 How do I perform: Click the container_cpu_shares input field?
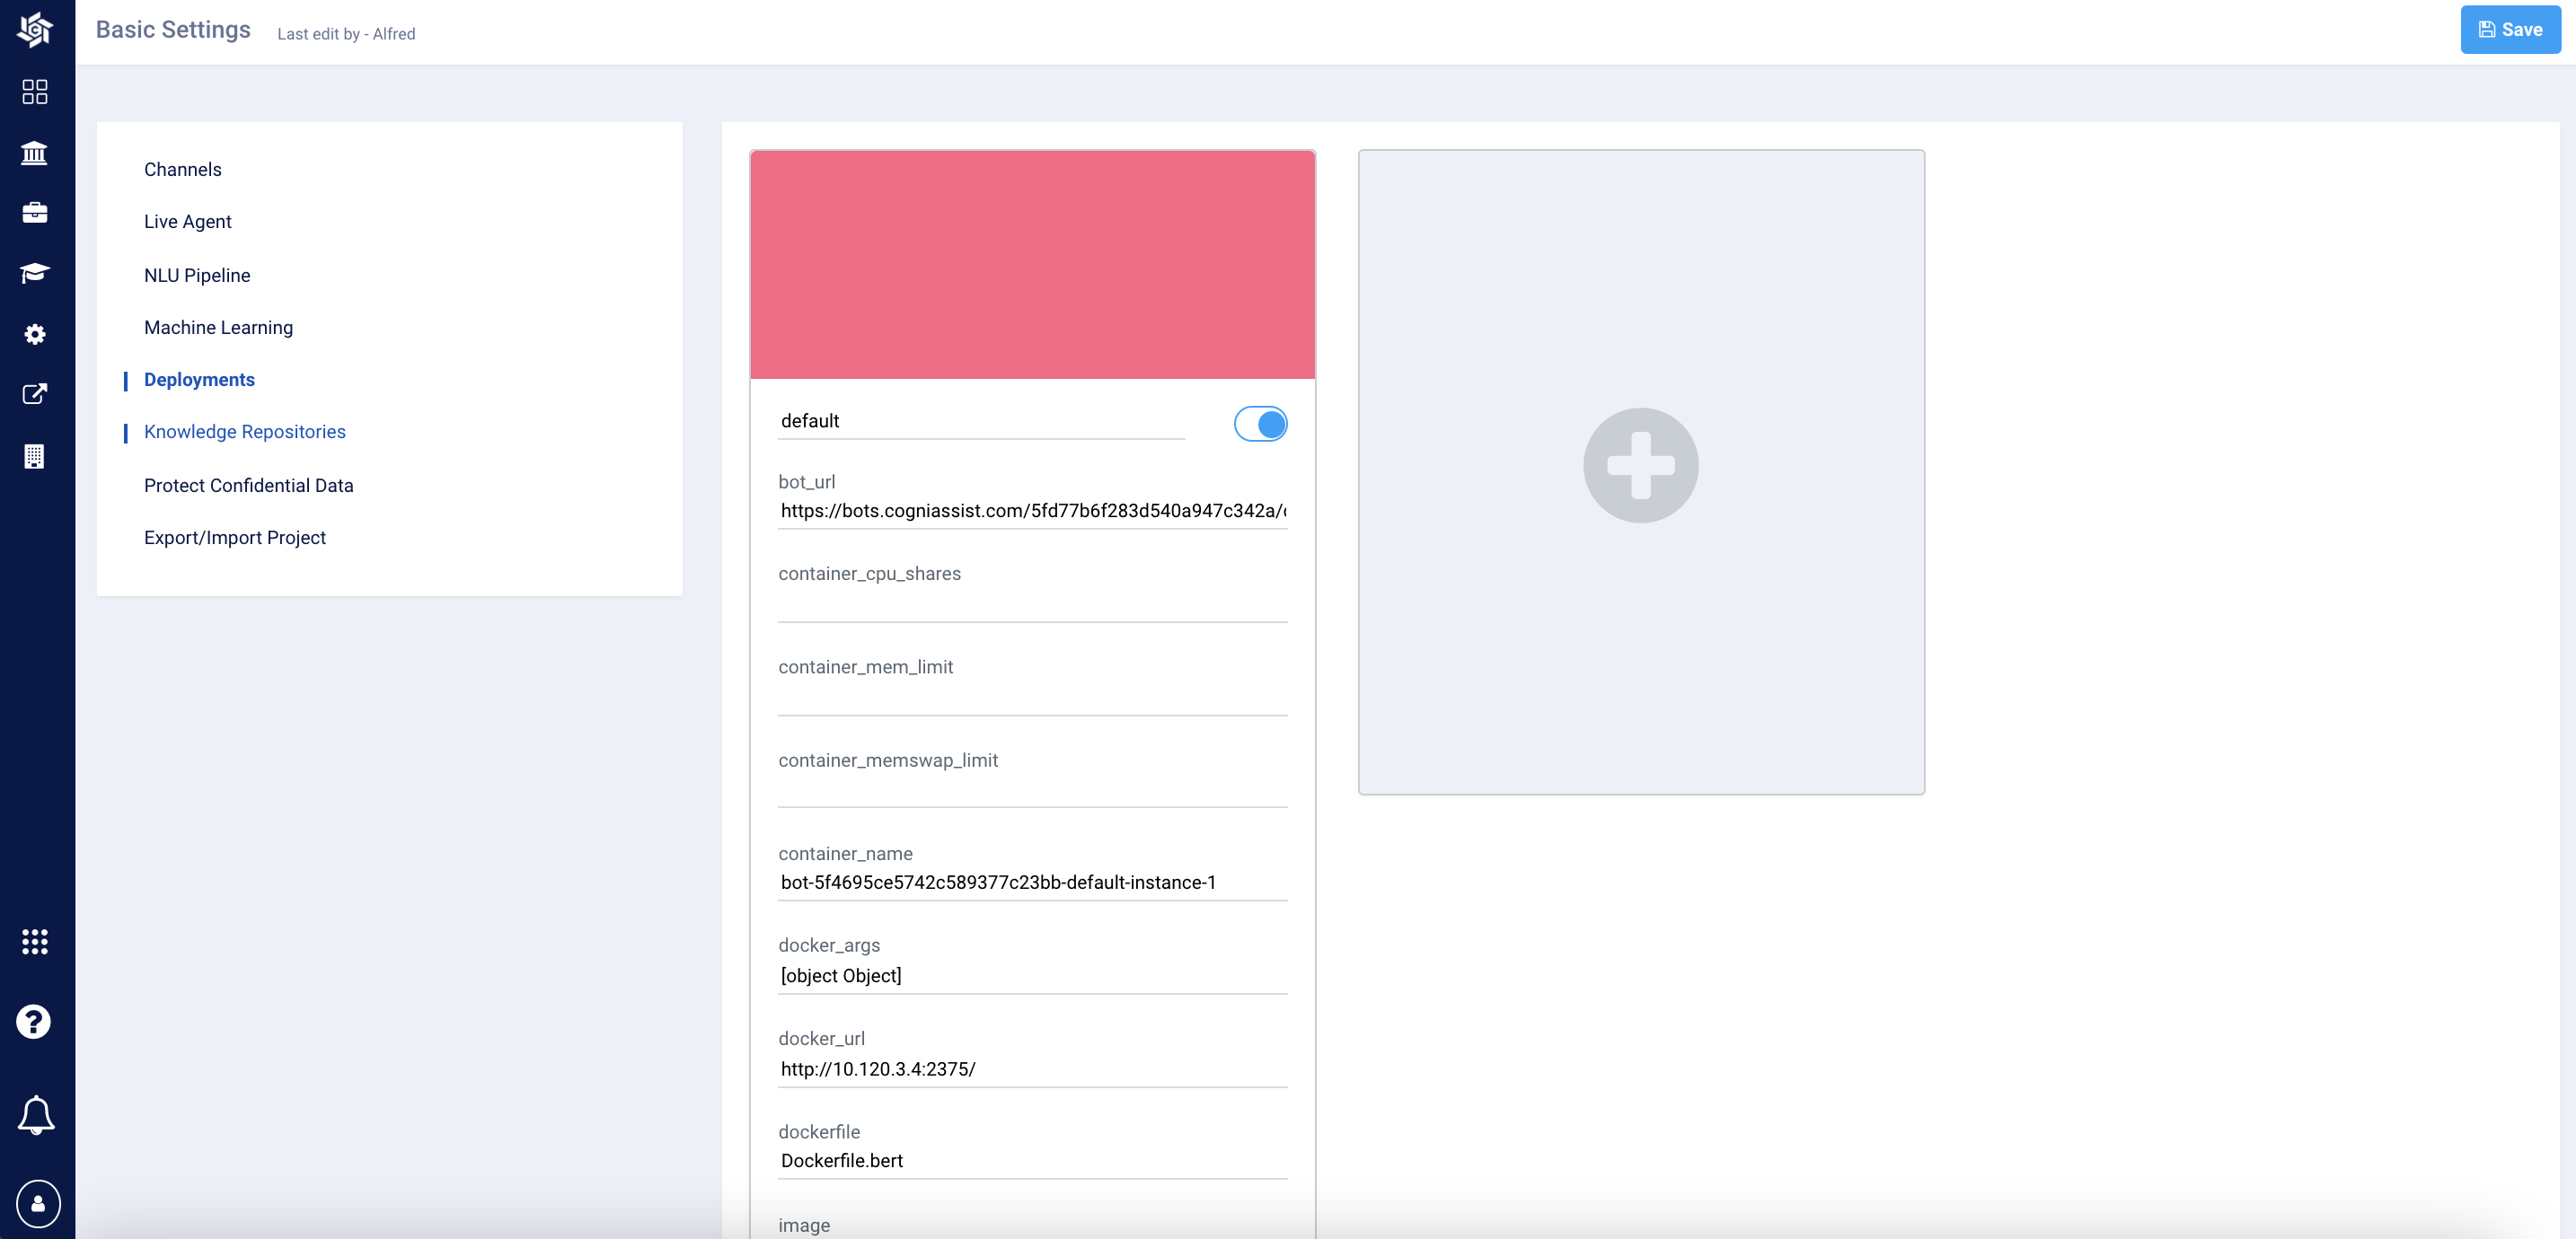point(1032,604)
